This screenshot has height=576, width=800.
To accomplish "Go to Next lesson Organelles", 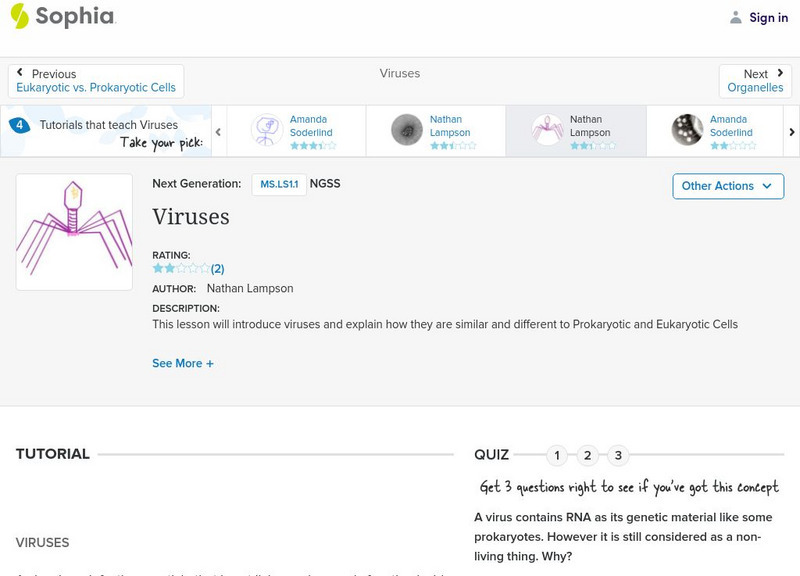I will (755, 81).
